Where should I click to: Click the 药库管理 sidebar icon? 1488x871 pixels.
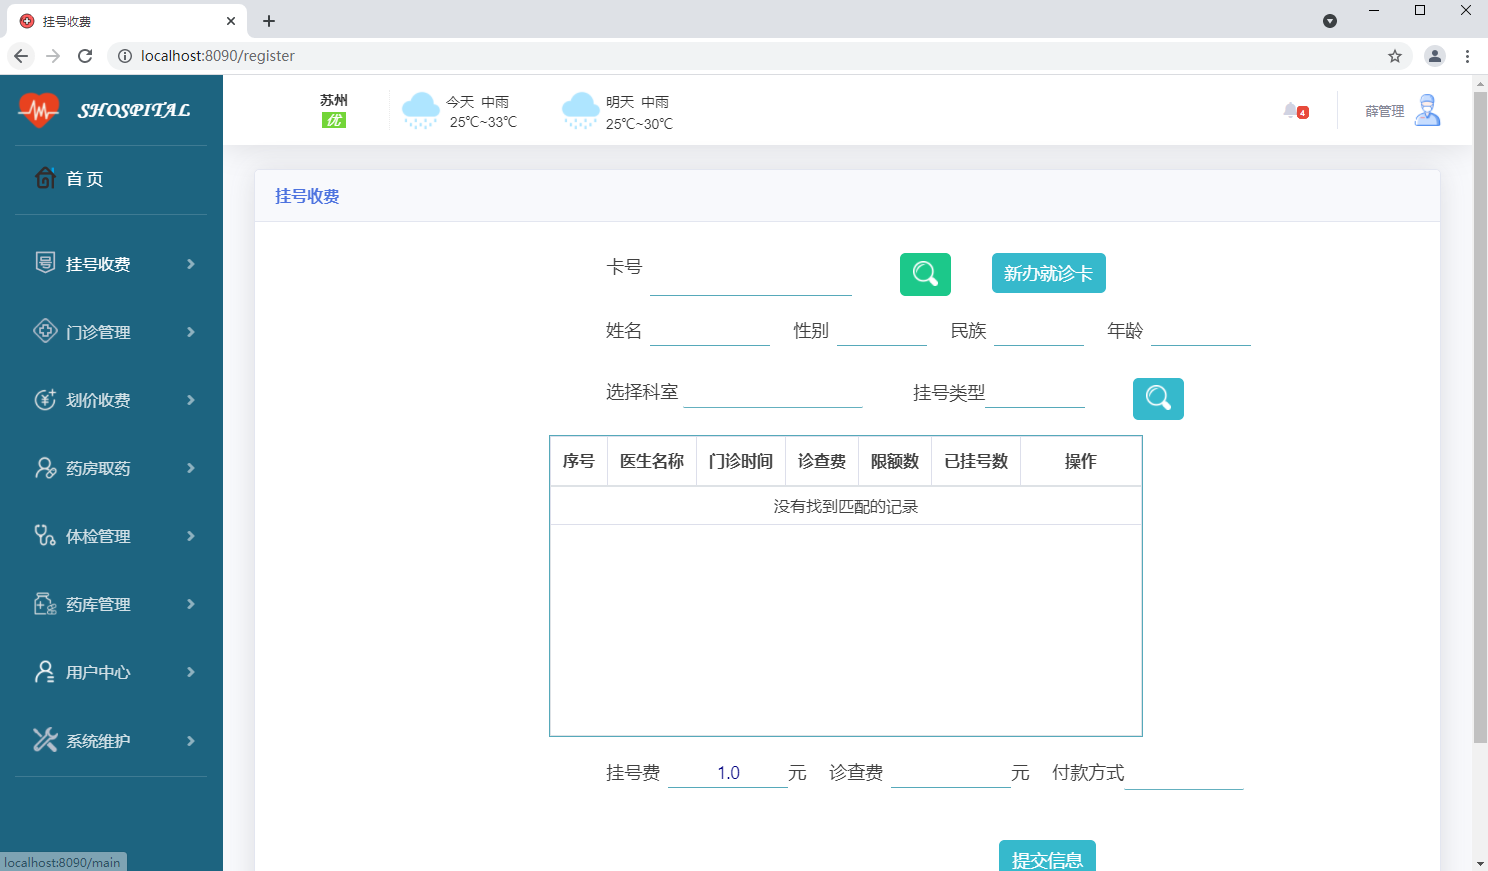[45, 603]
